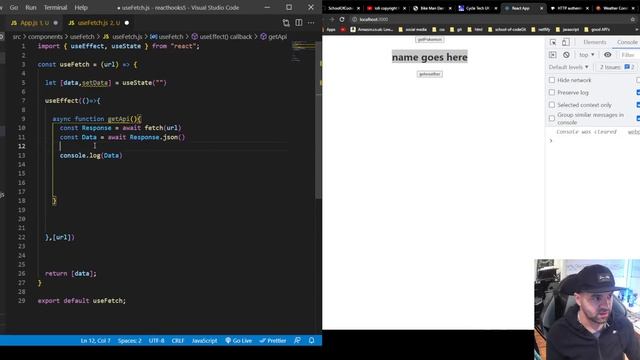Click the site info icon beside localhost
Image resolution: width=640 pixels, height=360 pixels.
pos(354,19)
